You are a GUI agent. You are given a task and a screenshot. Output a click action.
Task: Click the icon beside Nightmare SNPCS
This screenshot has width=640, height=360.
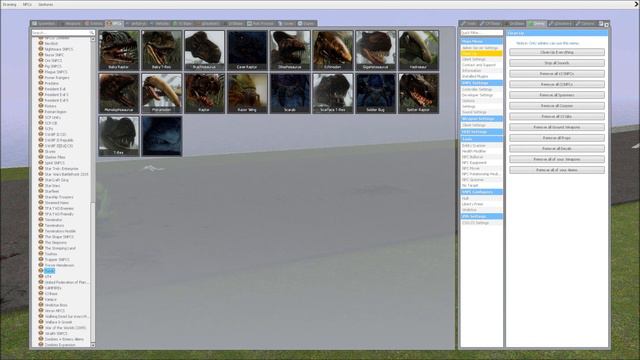click(41, 49)
